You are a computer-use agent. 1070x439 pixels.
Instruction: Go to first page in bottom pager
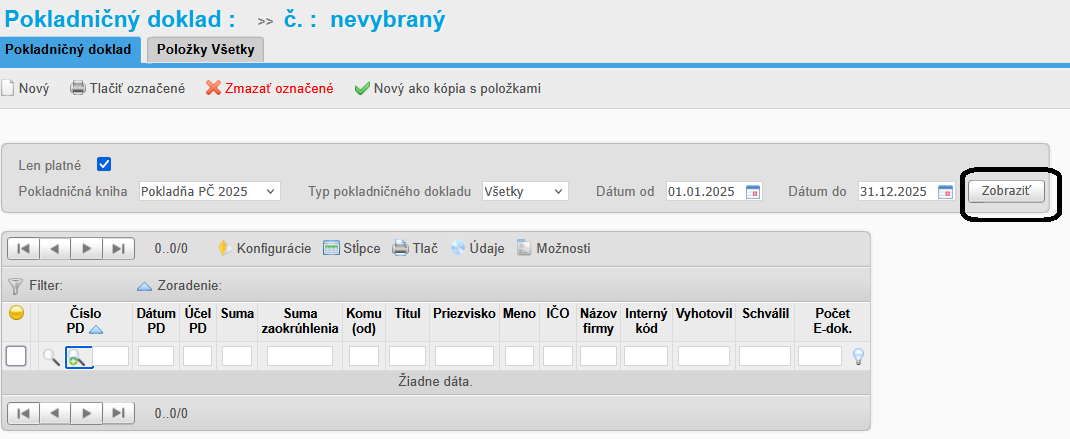coord(23,412)
